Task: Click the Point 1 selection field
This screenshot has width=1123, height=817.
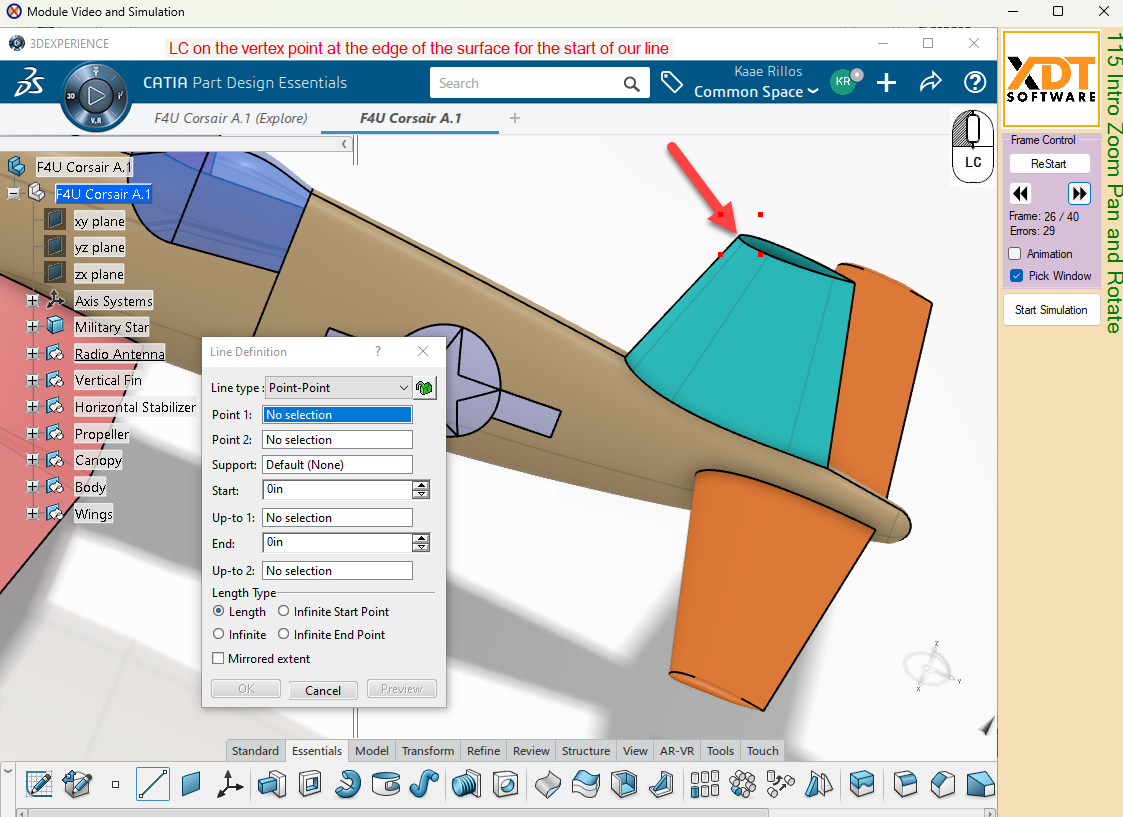Action: pos(337,415)
